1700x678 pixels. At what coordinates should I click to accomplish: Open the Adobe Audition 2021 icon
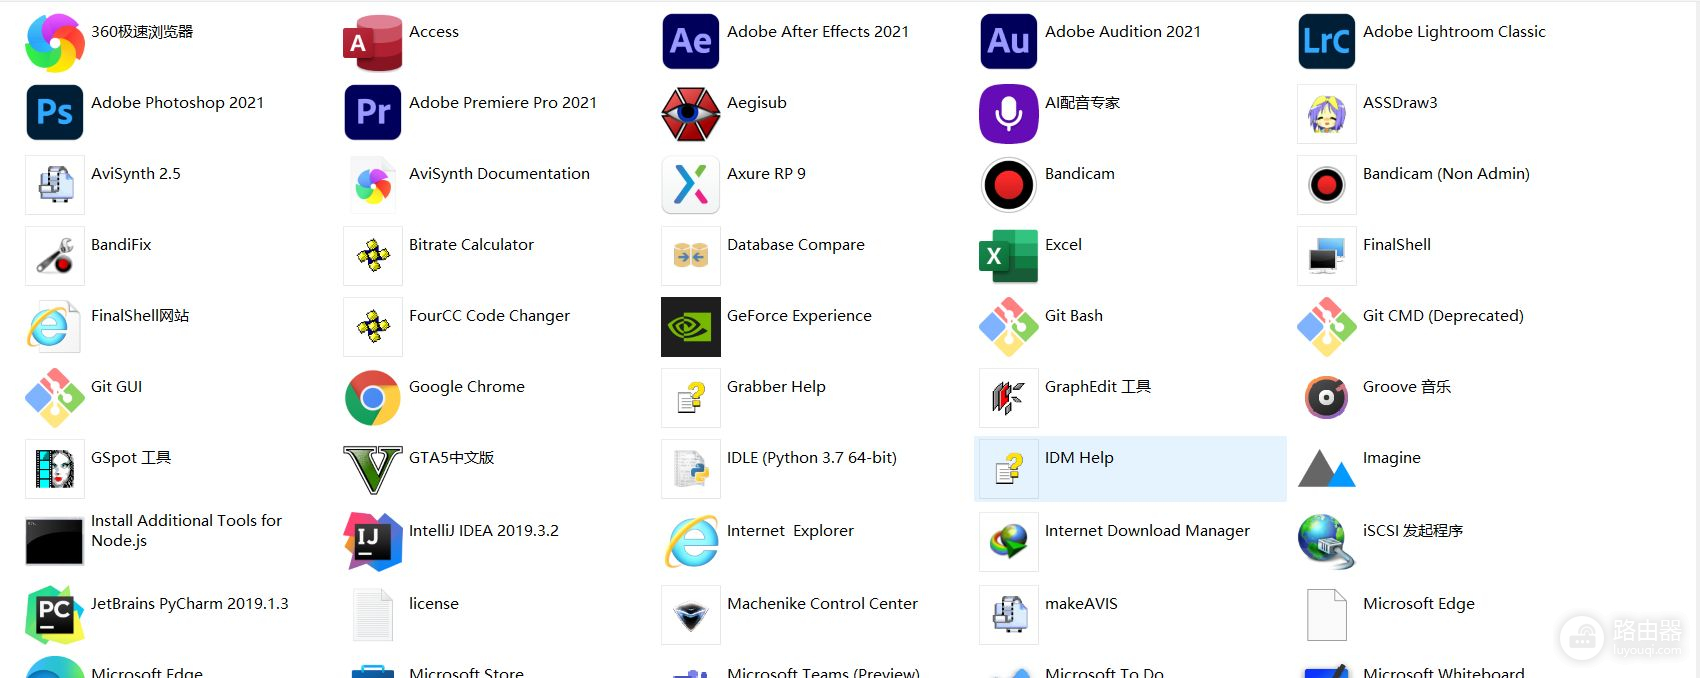pos(1008,42)
